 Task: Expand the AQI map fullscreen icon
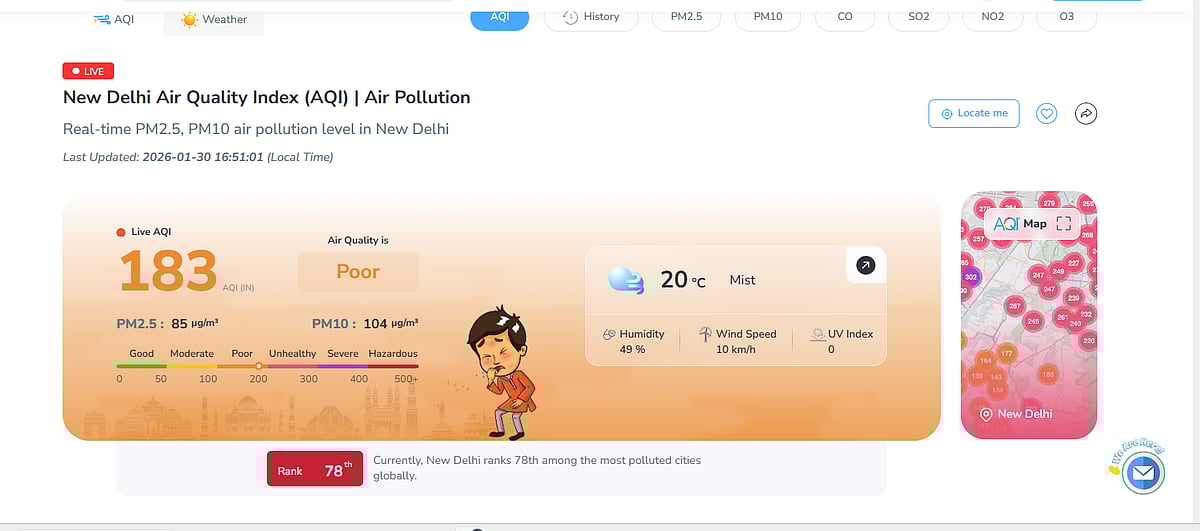(x=1063, y=224)
